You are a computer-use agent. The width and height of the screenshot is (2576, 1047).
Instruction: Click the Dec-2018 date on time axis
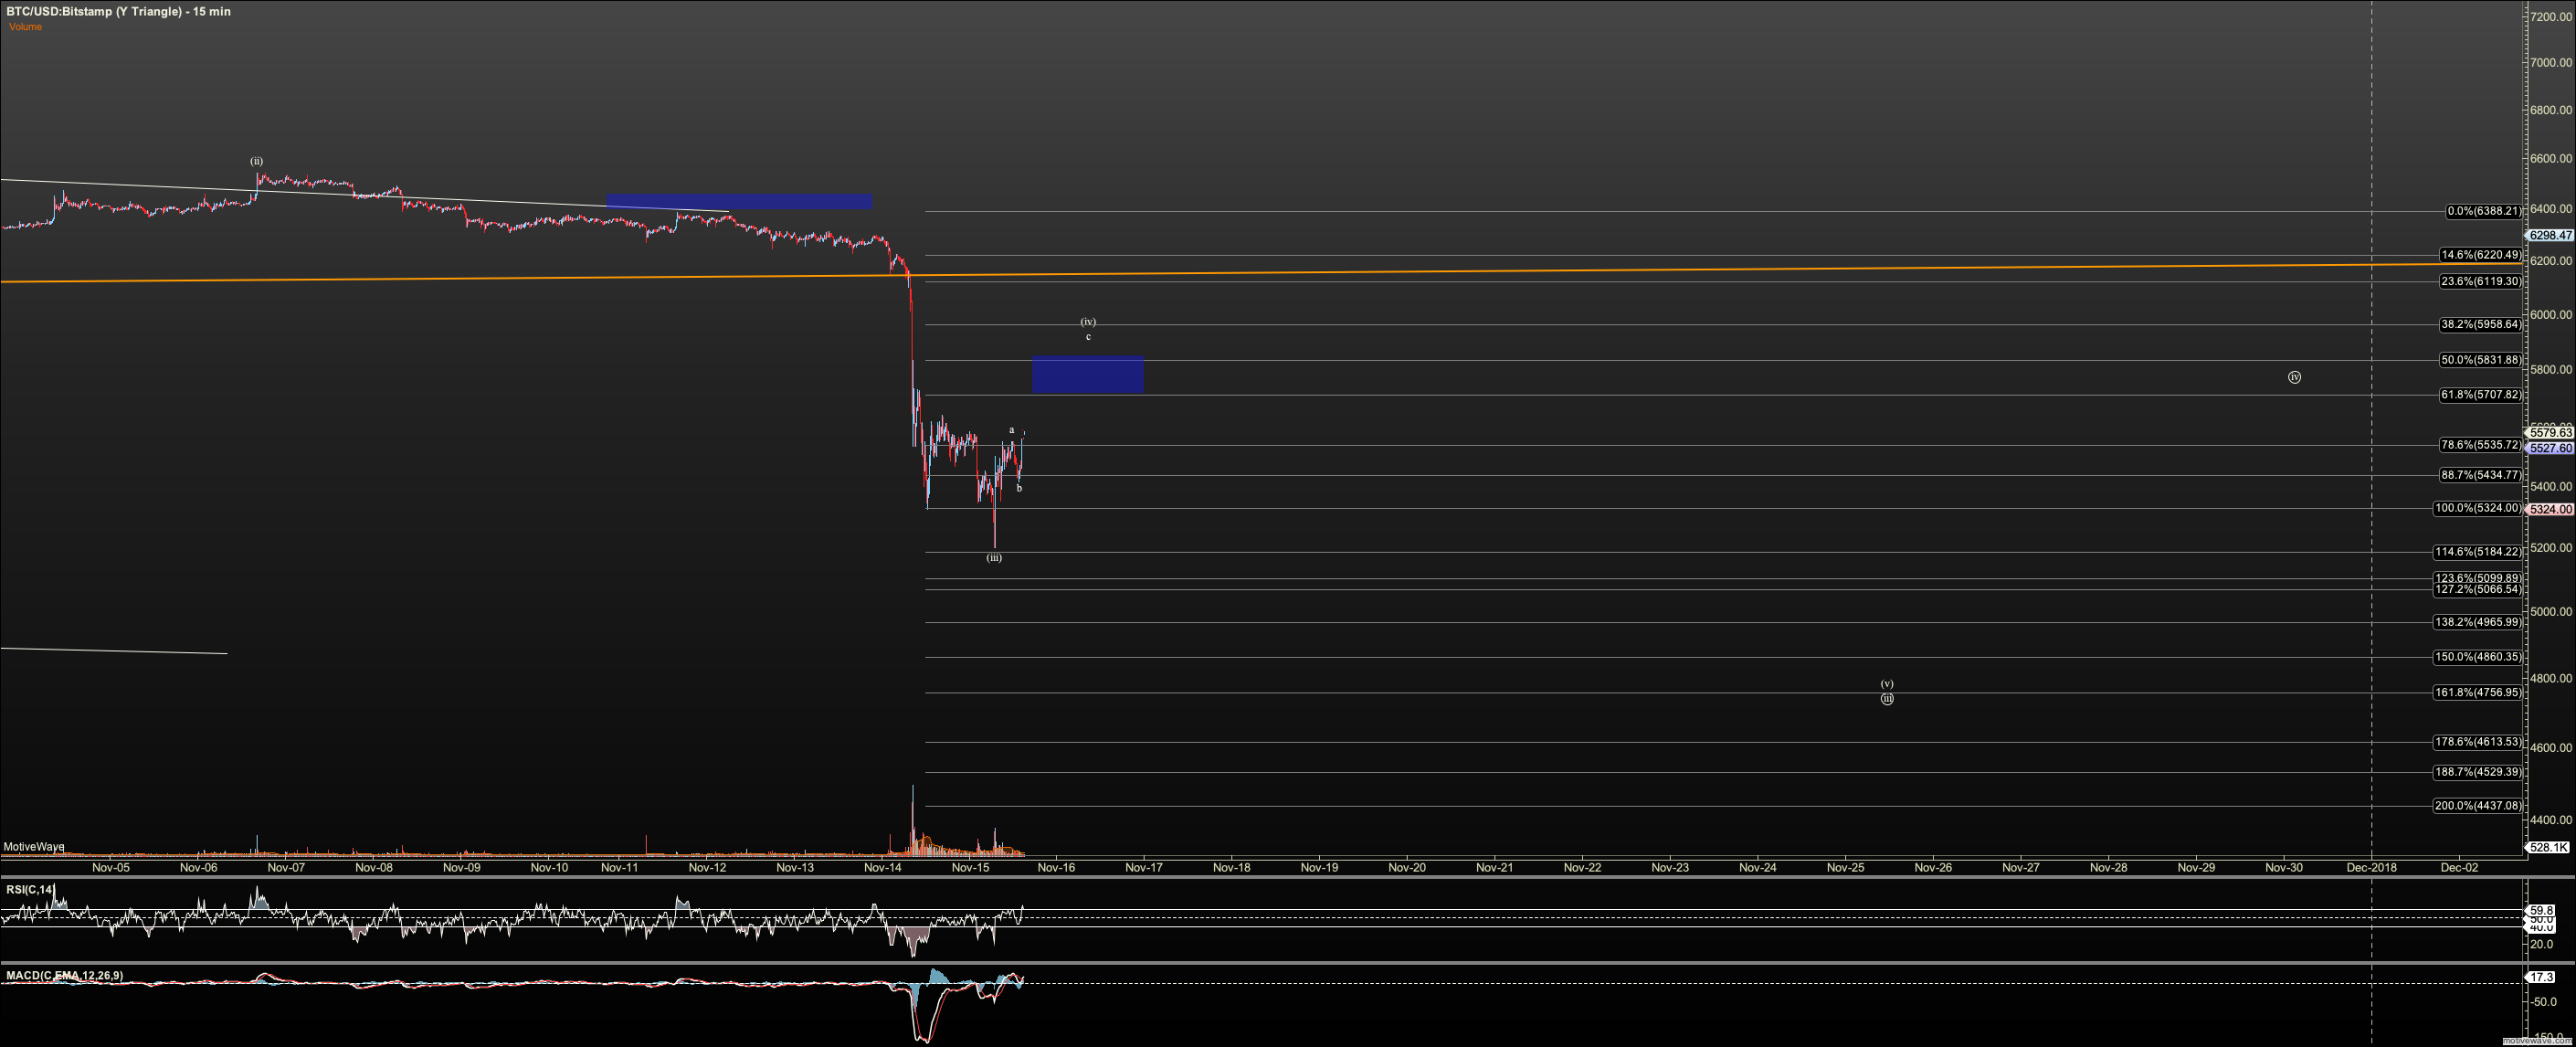pyautogui.click(x=2371, y=868)
